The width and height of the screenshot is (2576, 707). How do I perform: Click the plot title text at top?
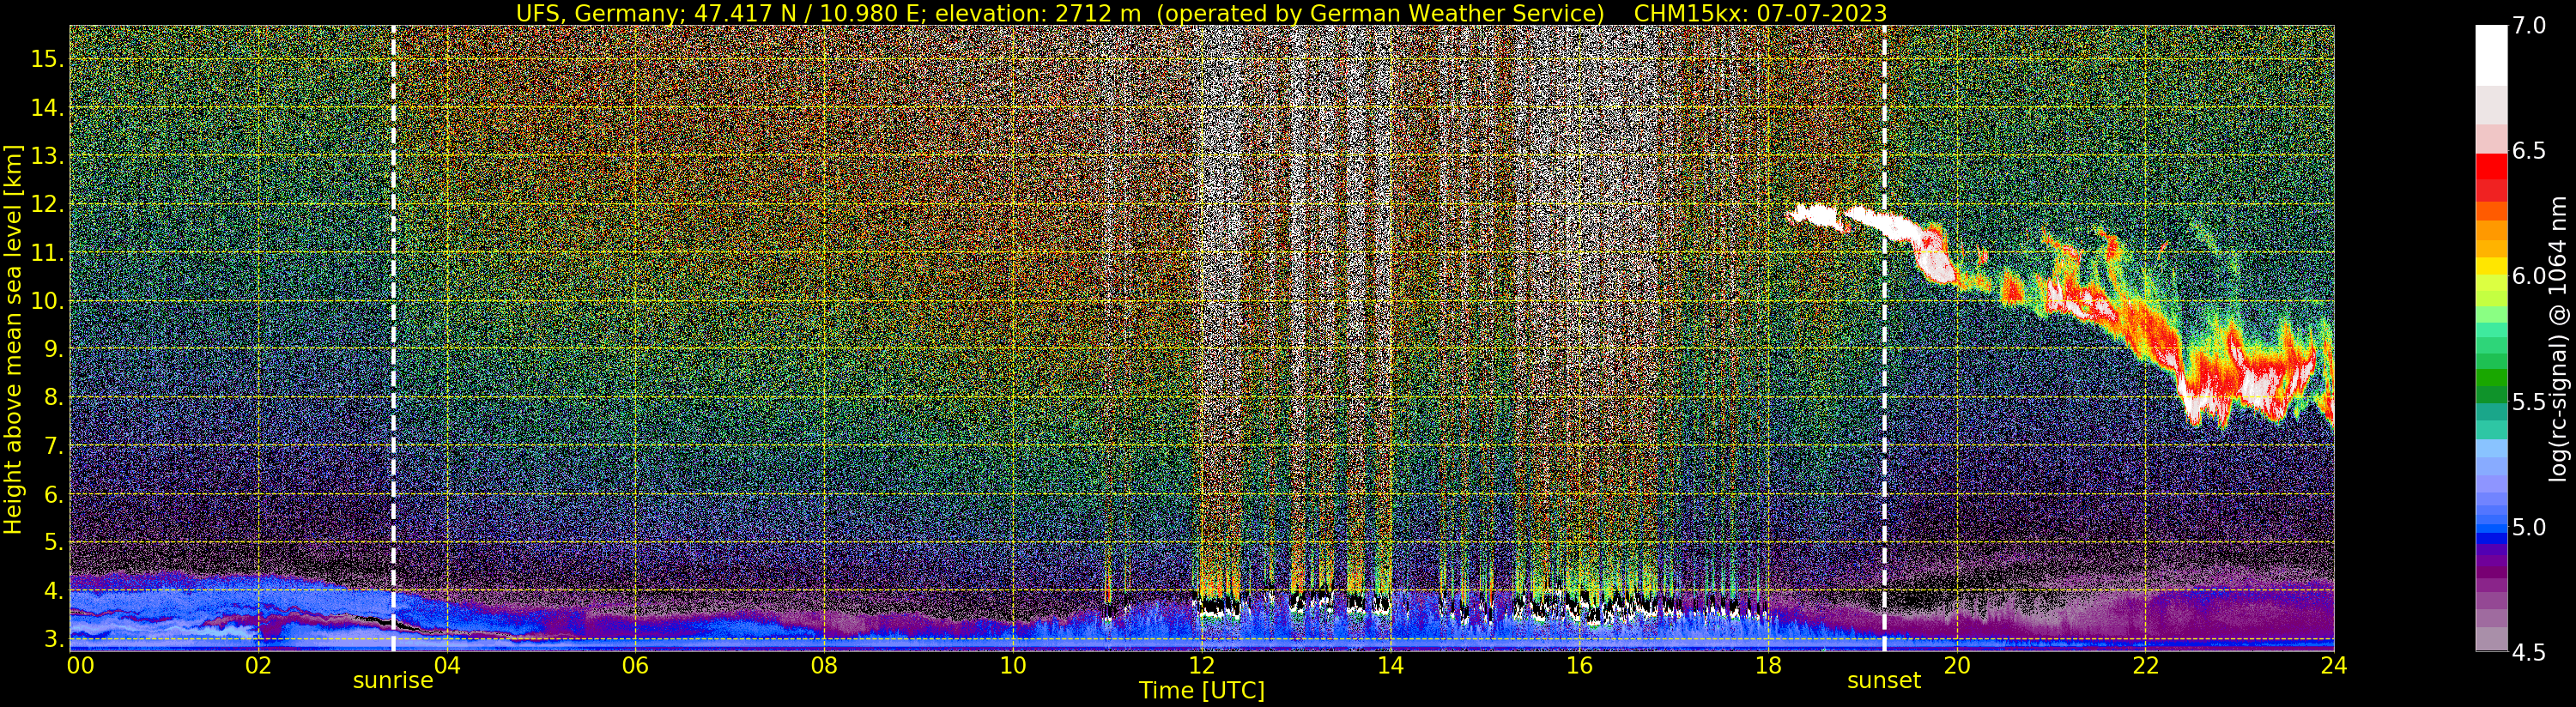click(x=1201, y=13)
